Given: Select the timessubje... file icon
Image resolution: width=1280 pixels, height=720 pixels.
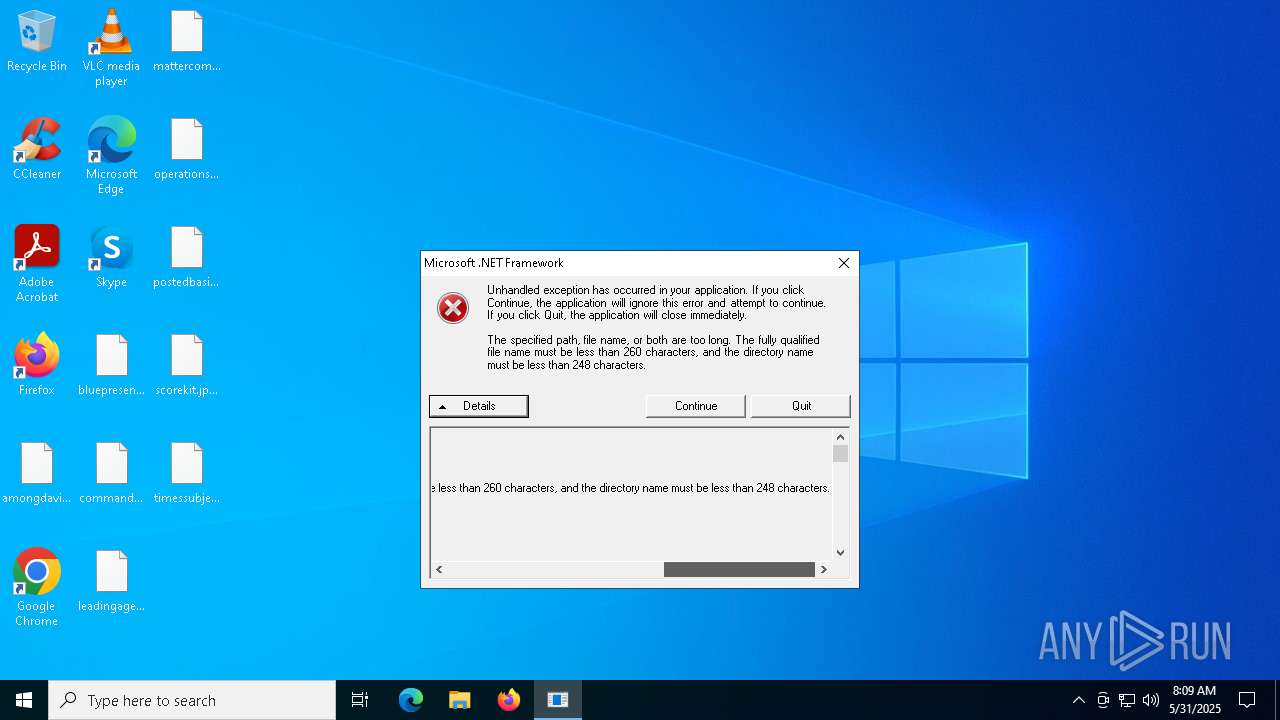Looking at the screenshot, I should coord(187,474).
